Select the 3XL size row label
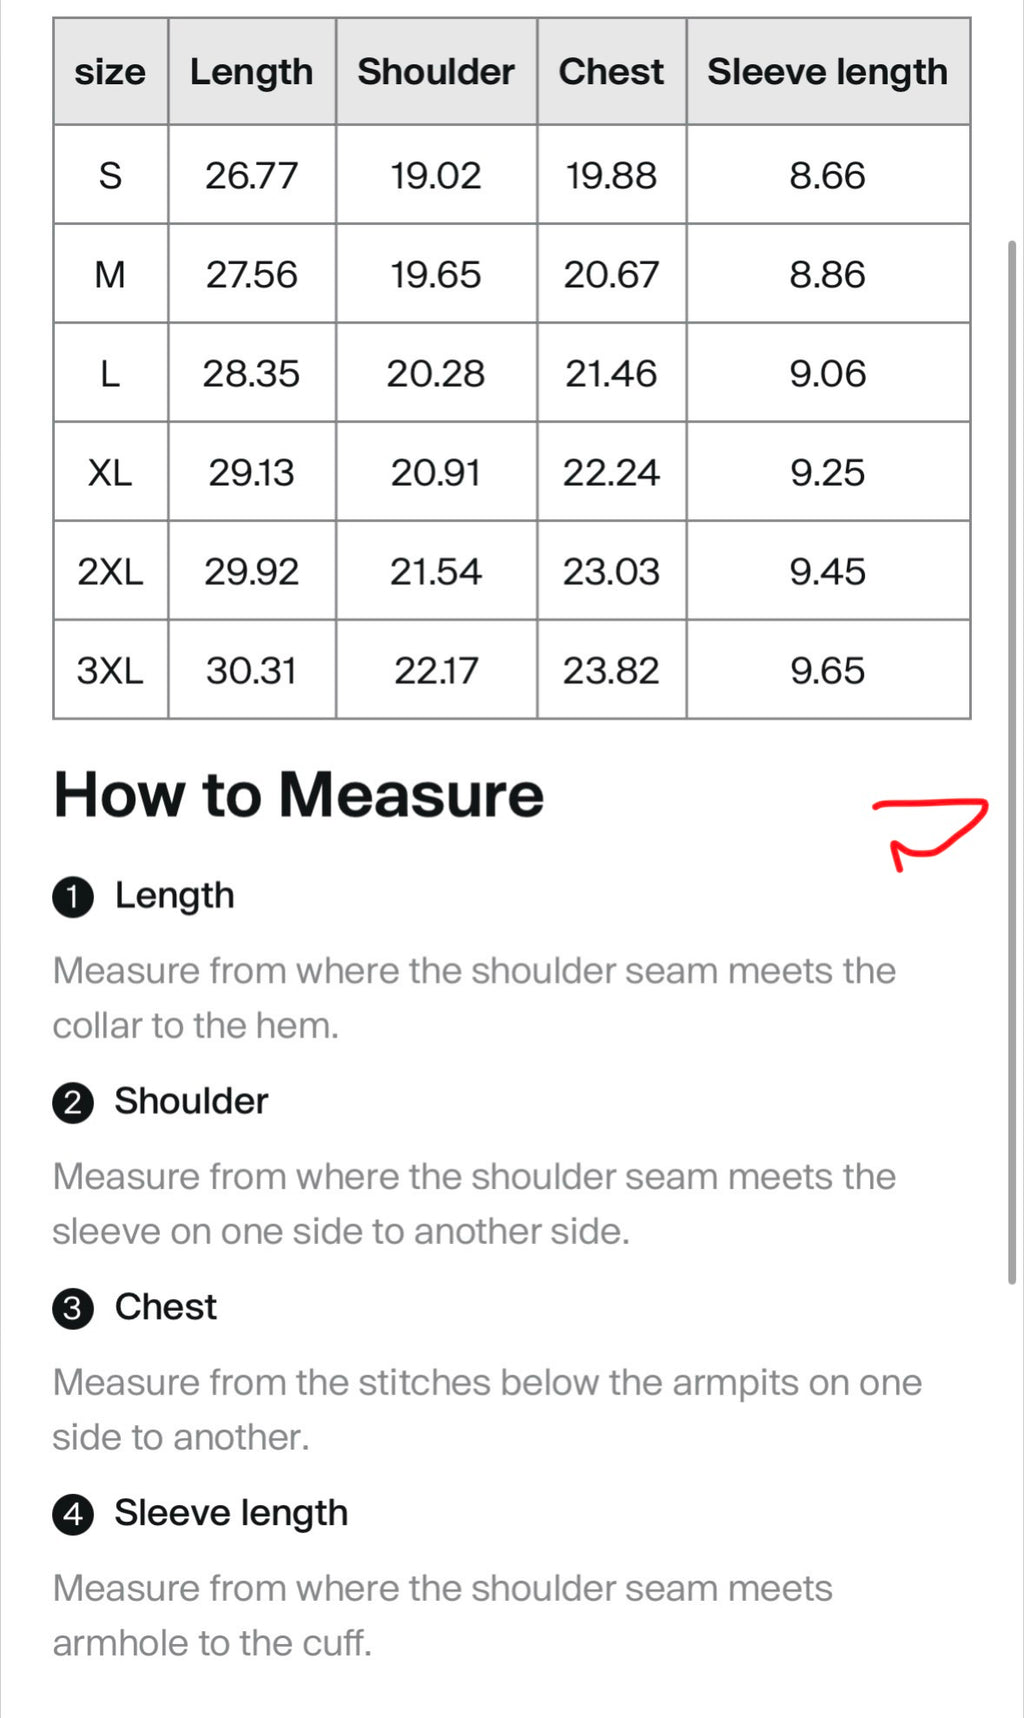The width and height of the screenshot is (1024, 1718). (110, 670)
